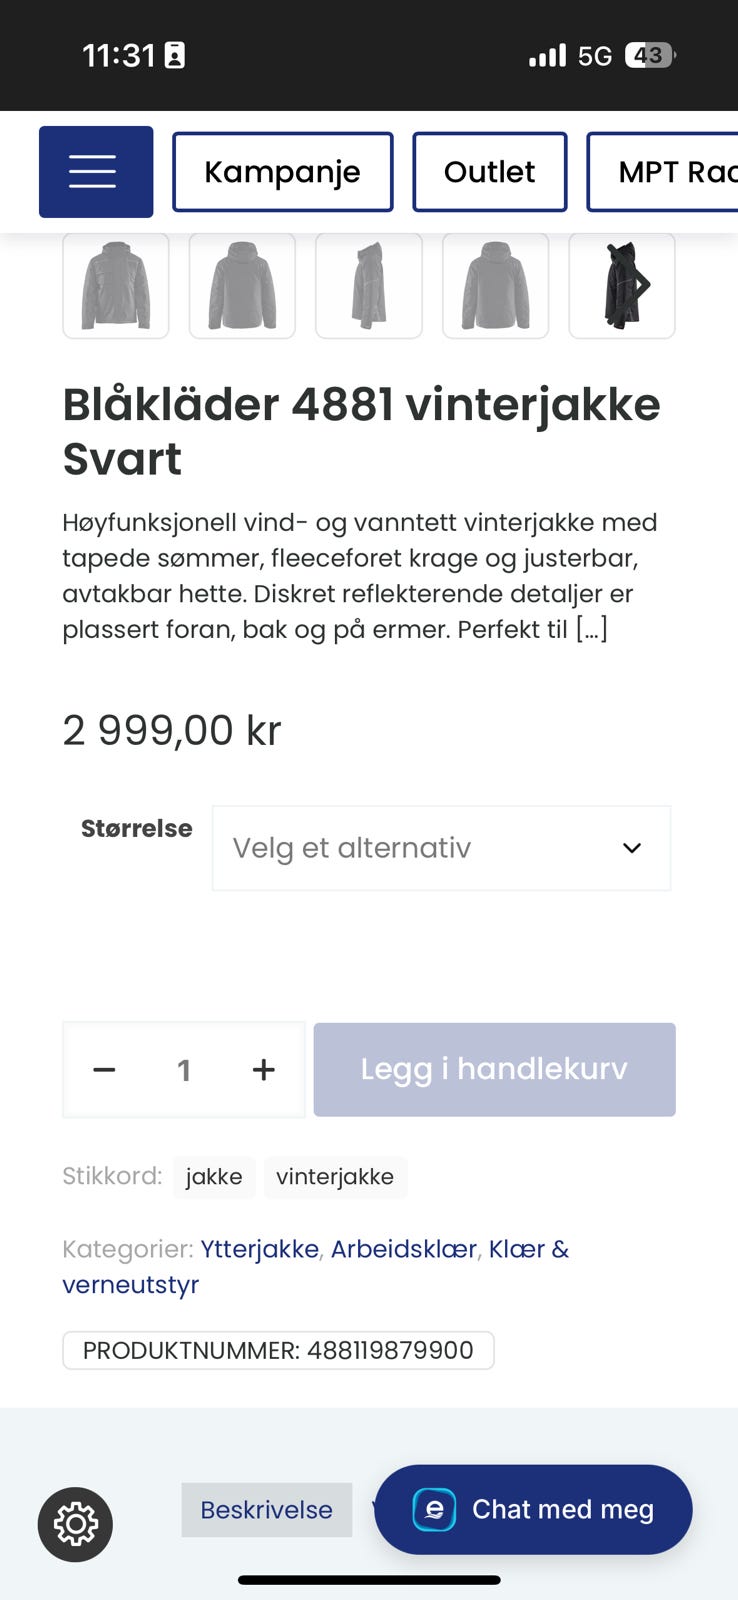Increase quantity with plus button
This screenshot has width=738, height=1600.
point(263,1070)
